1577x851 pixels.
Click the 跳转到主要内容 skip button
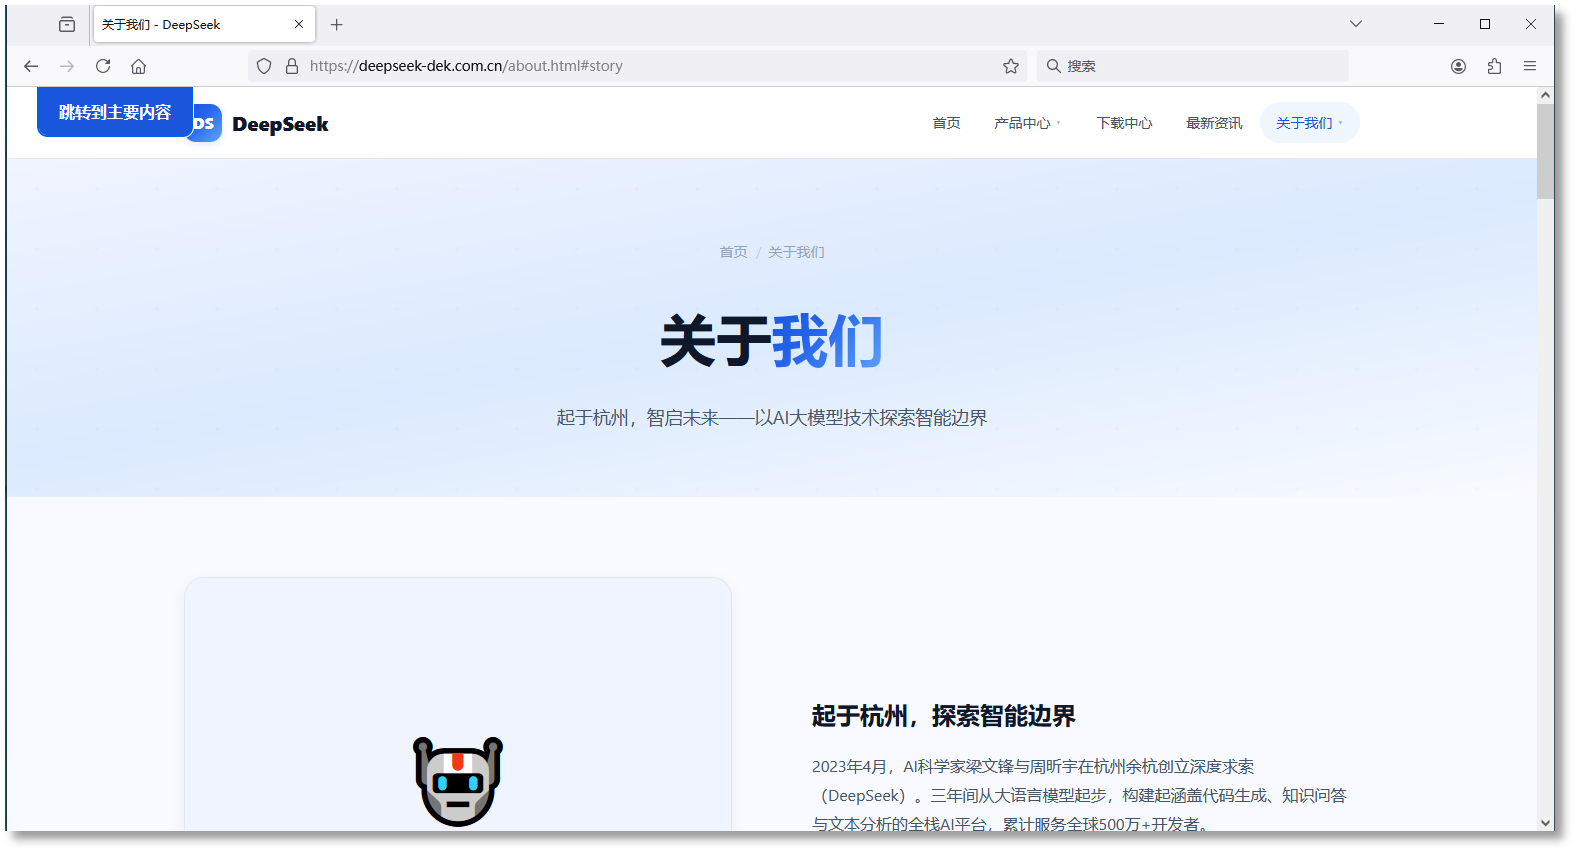coord(115,112)
